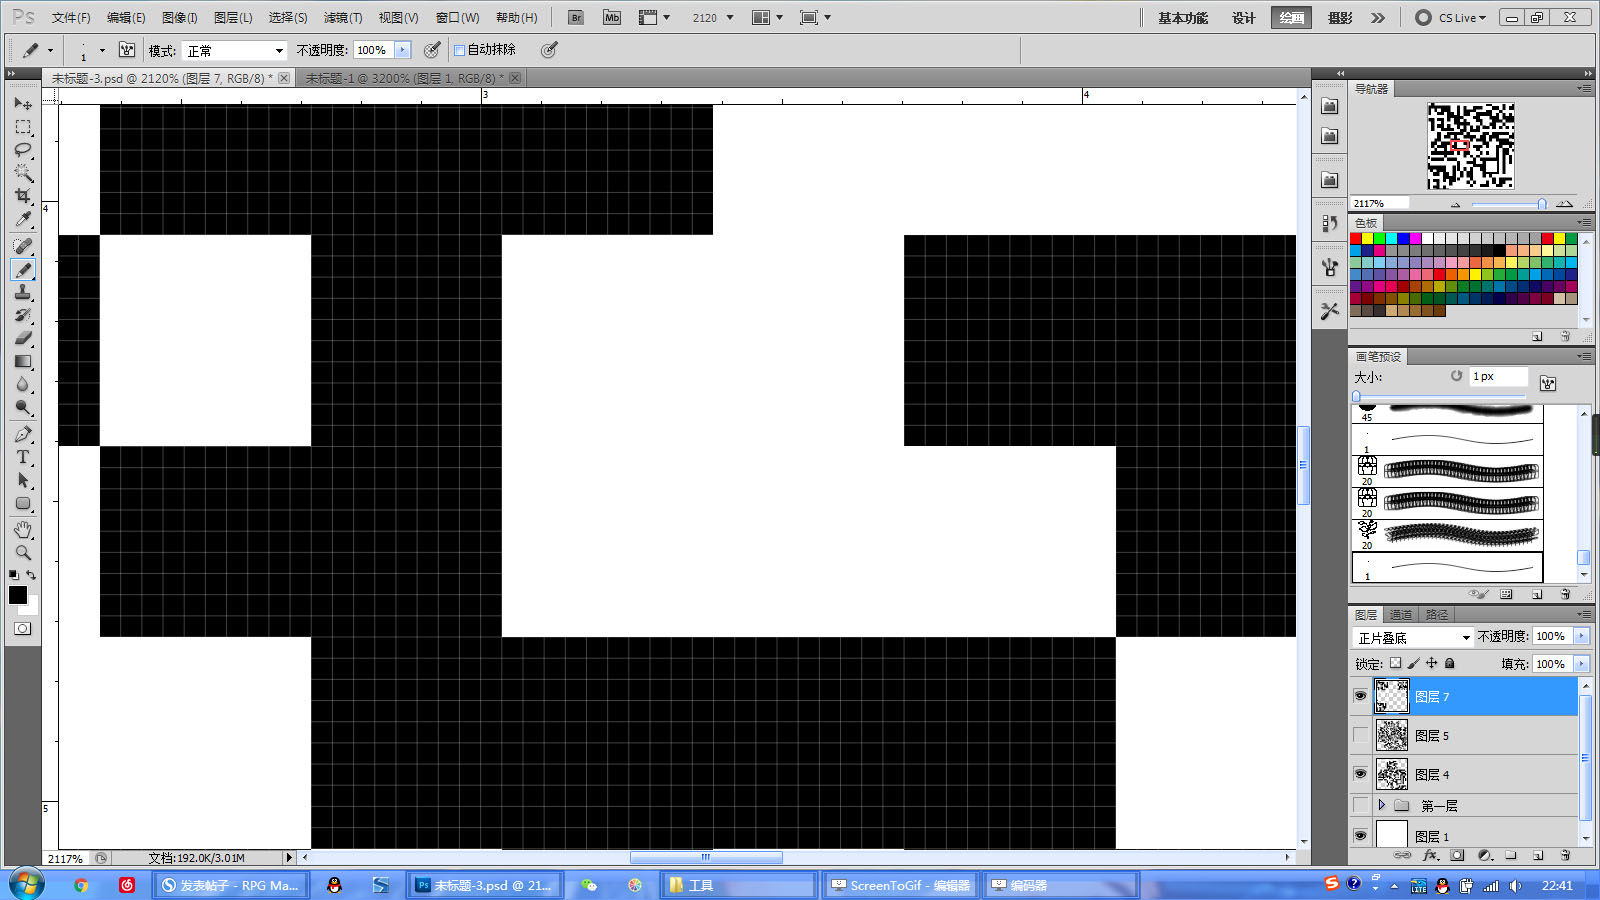Switch to 设计 workspace
This screenshot has height=900, width=1600.
[1243, 18]
